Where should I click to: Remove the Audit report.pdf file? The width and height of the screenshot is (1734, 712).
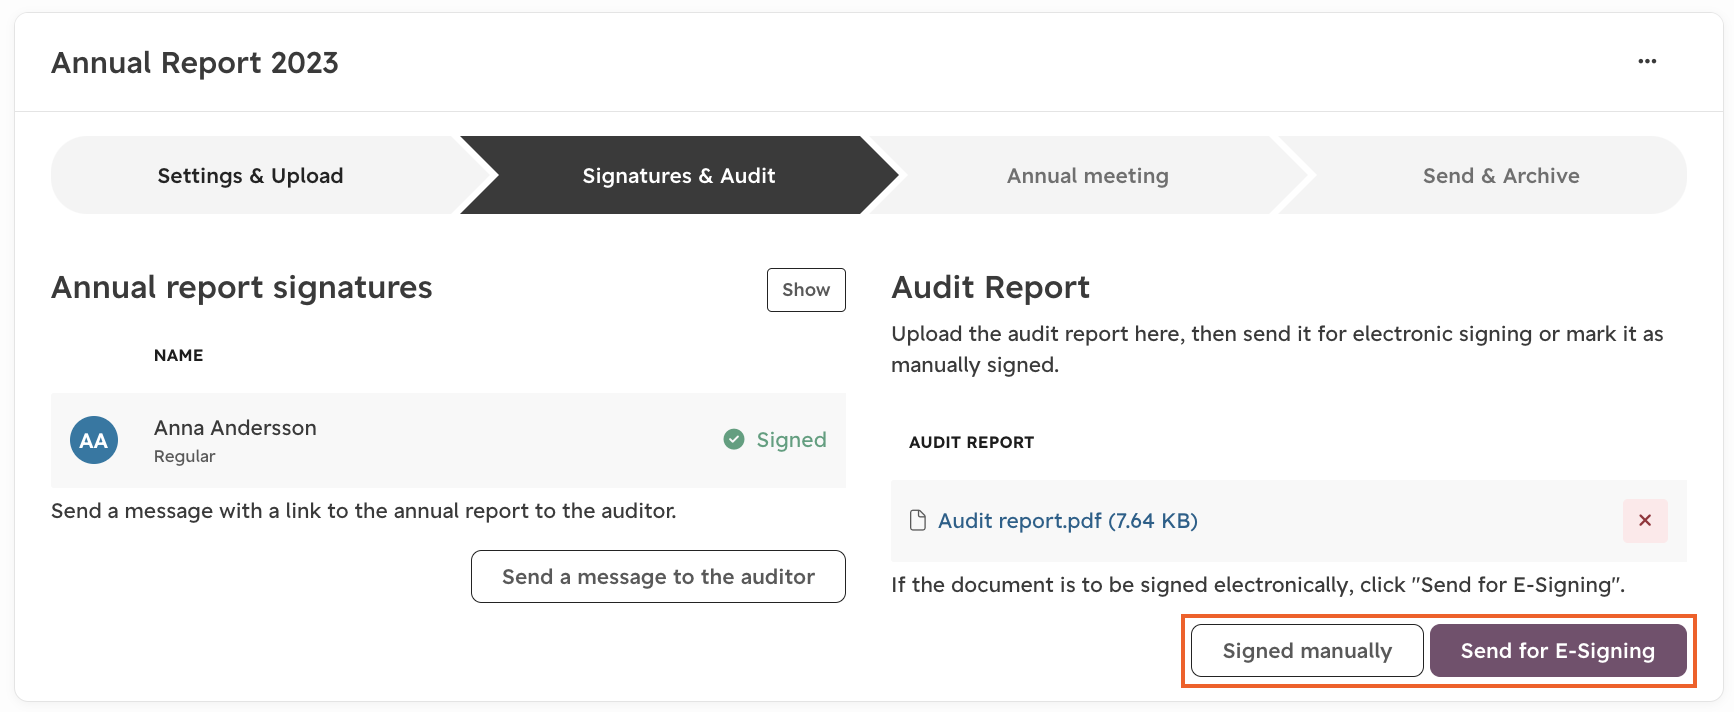pos(1645,521)
